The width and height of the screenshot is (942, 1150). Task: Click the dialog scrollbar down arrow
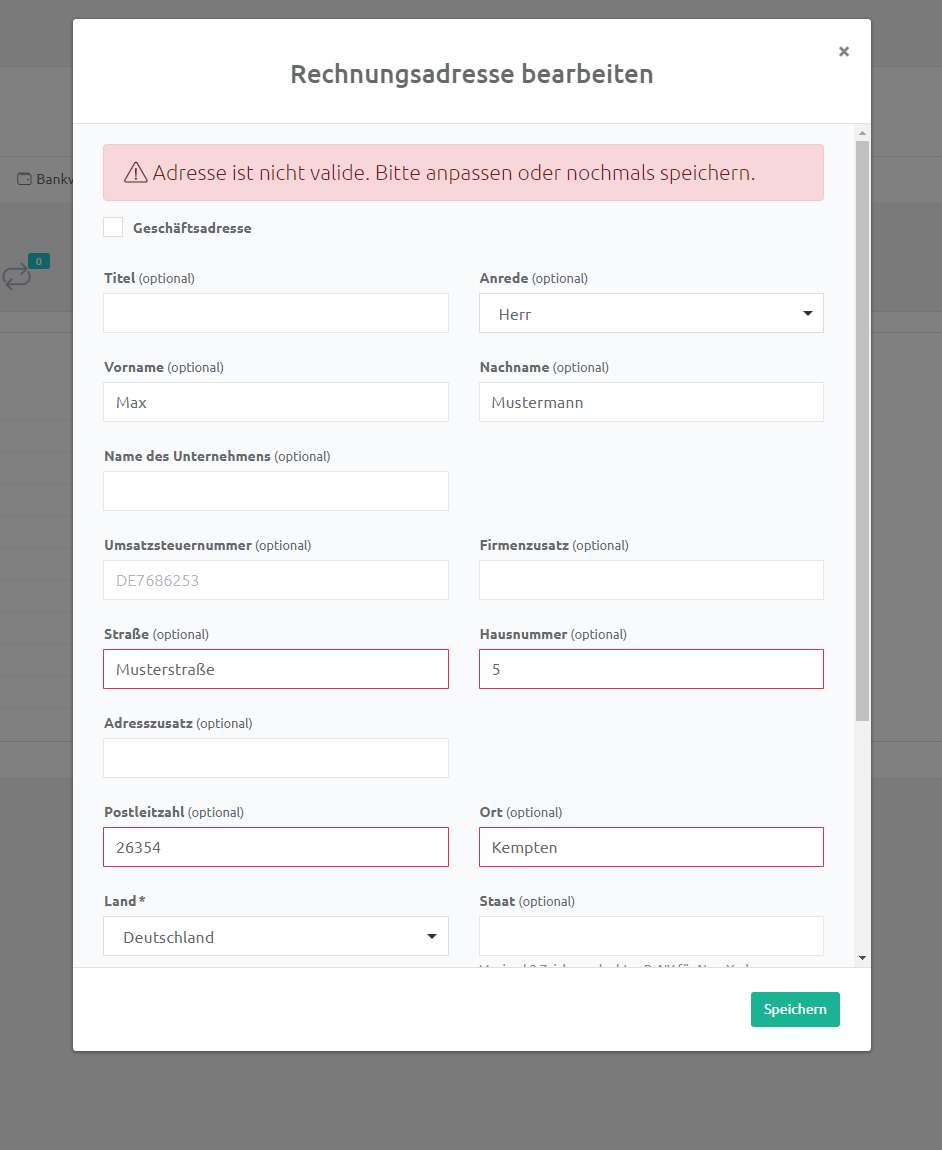click(863, 958)
